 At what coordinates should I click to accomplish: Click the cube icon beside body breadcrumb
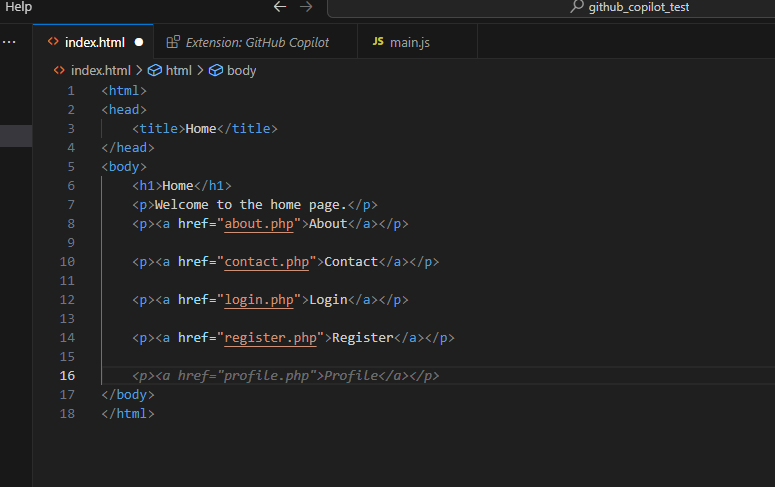coord(216,71)
